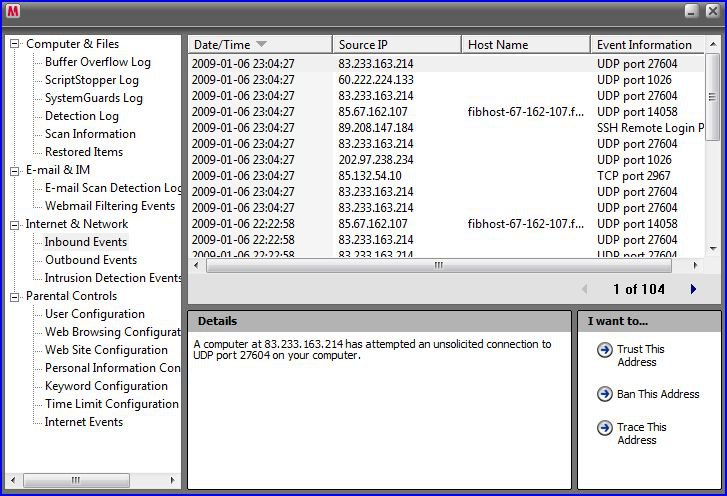727x496 pixels.
Task: Collapse the Parental Controls tree node
Action: (x=15, y=297)
